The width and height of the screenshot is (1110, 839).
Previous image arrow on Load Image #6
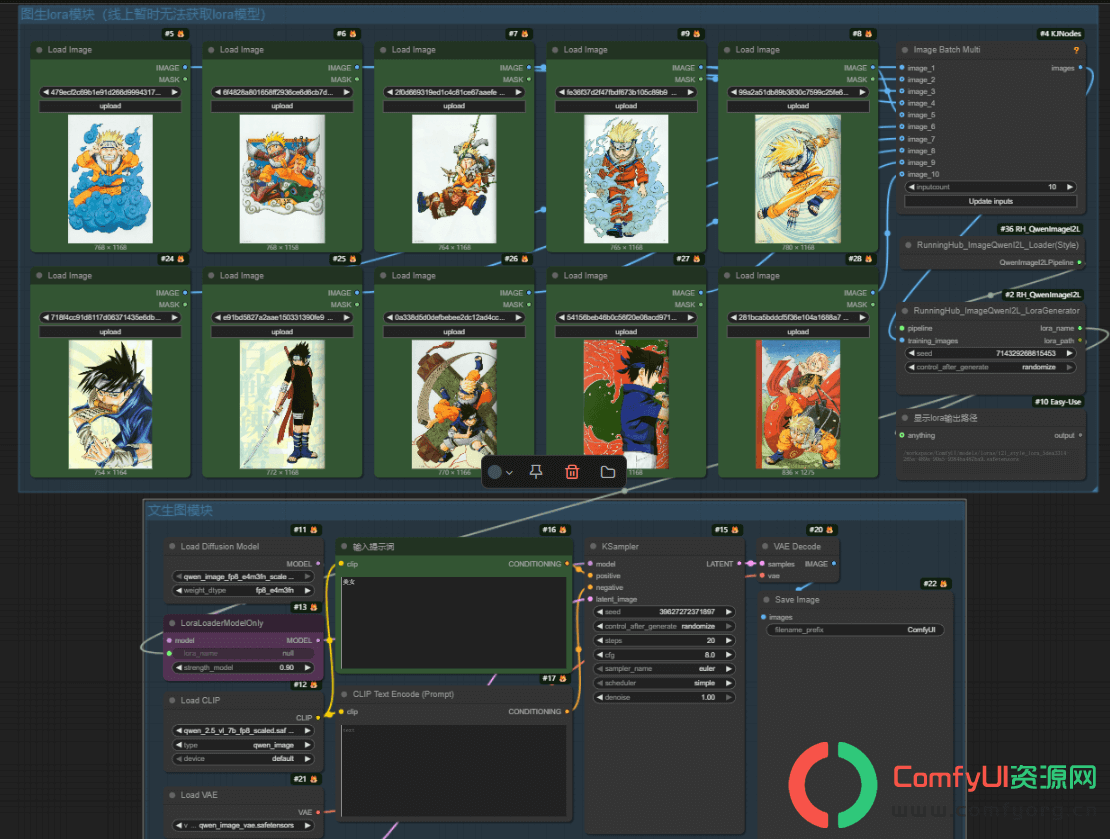(218, 92)
